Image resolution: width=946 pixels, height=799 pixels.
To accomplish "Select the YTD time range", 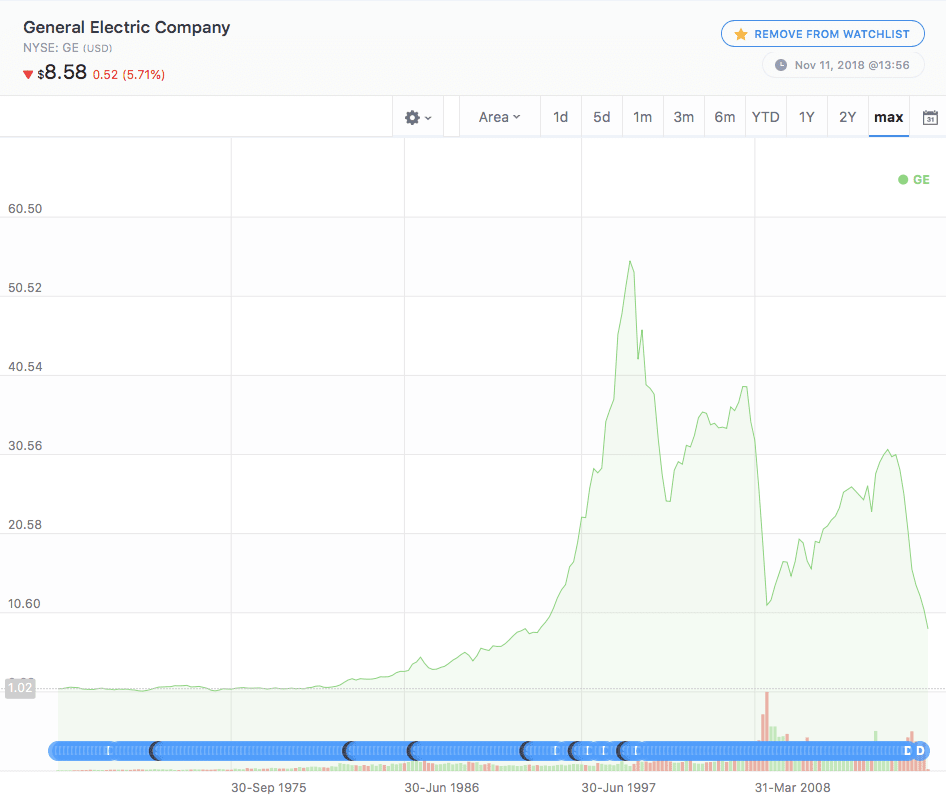I will tap(766, 117).
